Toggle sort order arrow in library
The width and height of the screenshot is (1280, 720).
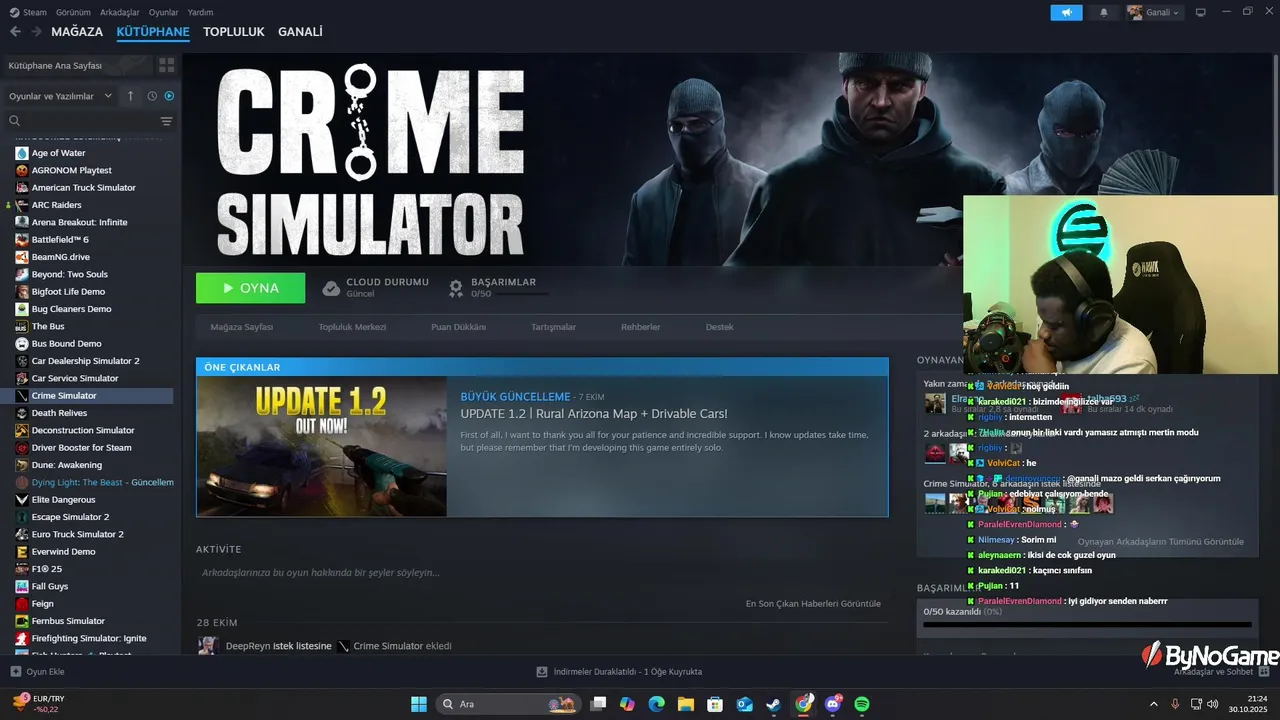[130, 96]
